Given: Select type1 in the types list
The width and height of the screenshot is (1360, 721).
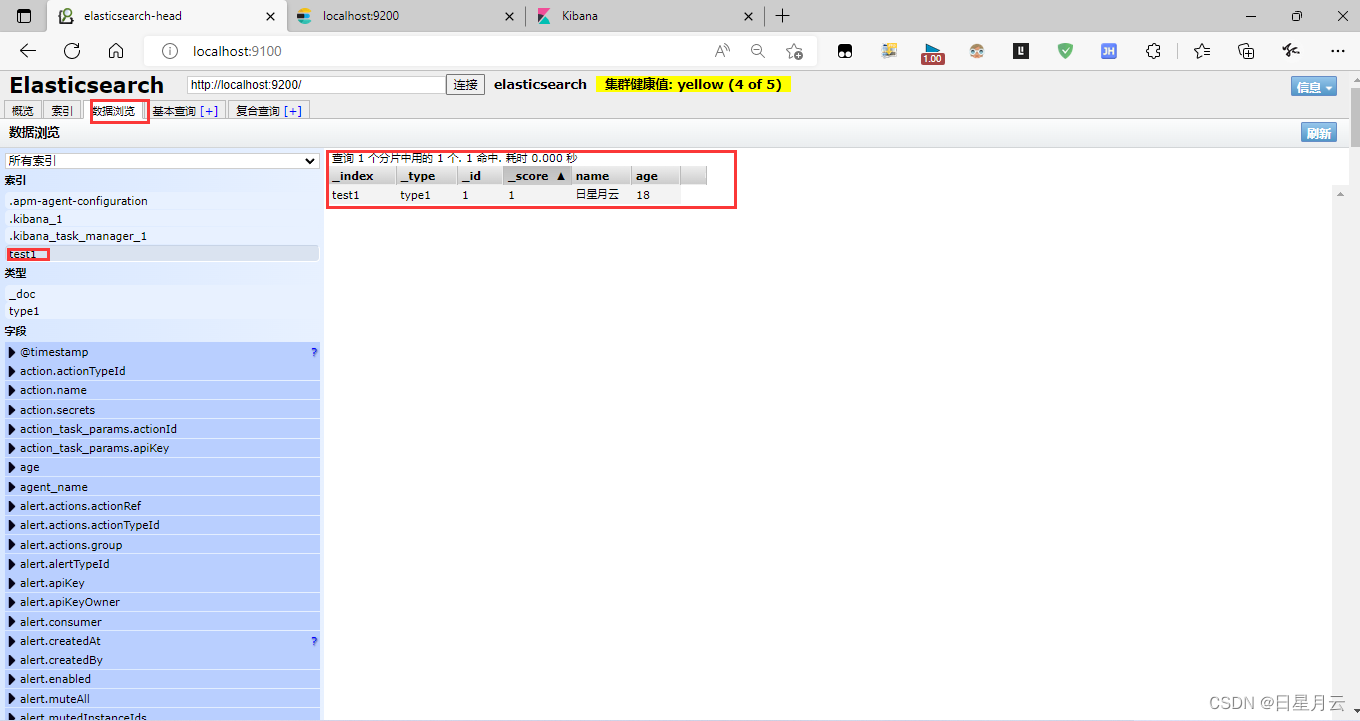Looking at the screenshot, I should pyautogui.click(x=162, y=311).
